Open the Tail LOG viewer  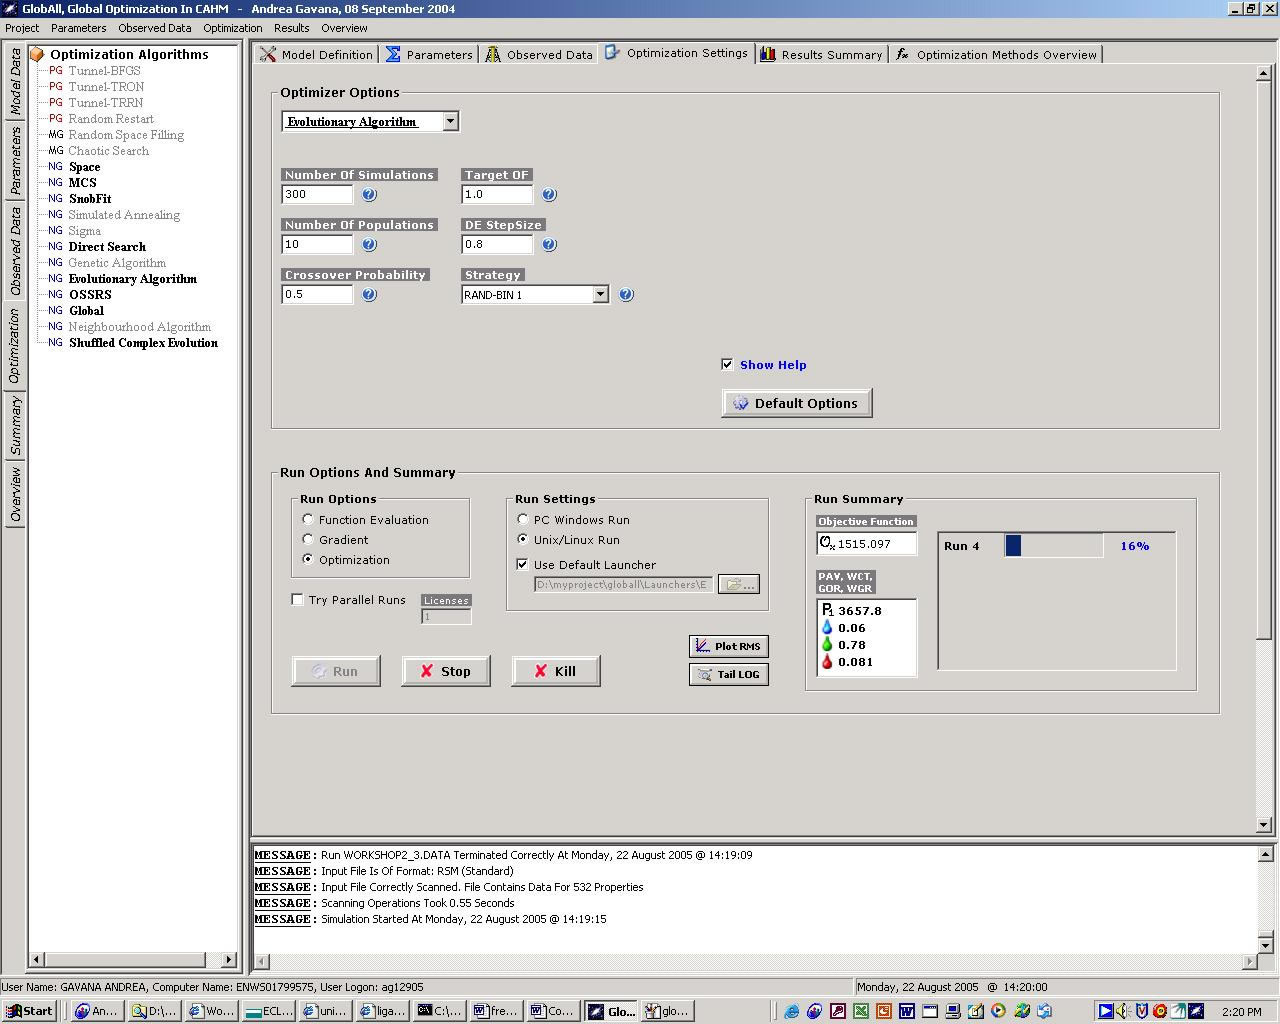pos(728,674)
